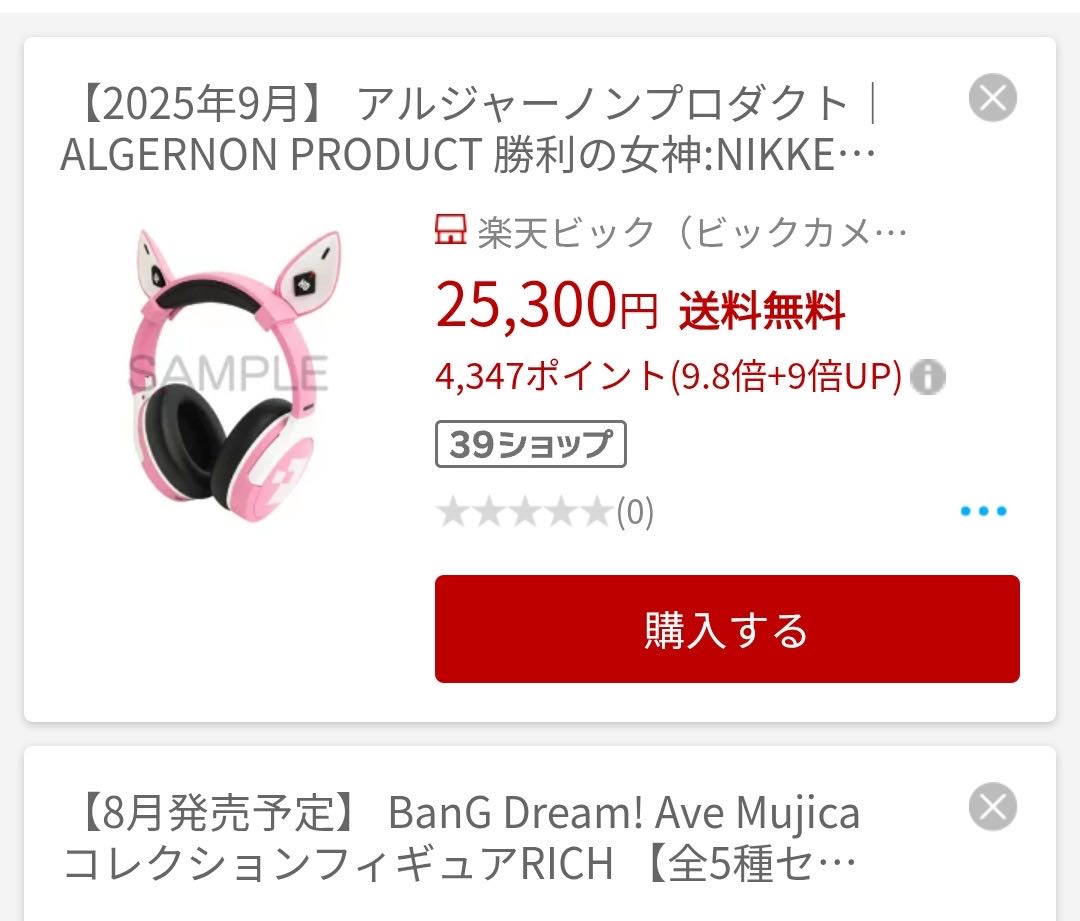Tap the pink cat-ear headphone product image
The height and width of the screenshot is (921, 1080).
pos(232,375)
